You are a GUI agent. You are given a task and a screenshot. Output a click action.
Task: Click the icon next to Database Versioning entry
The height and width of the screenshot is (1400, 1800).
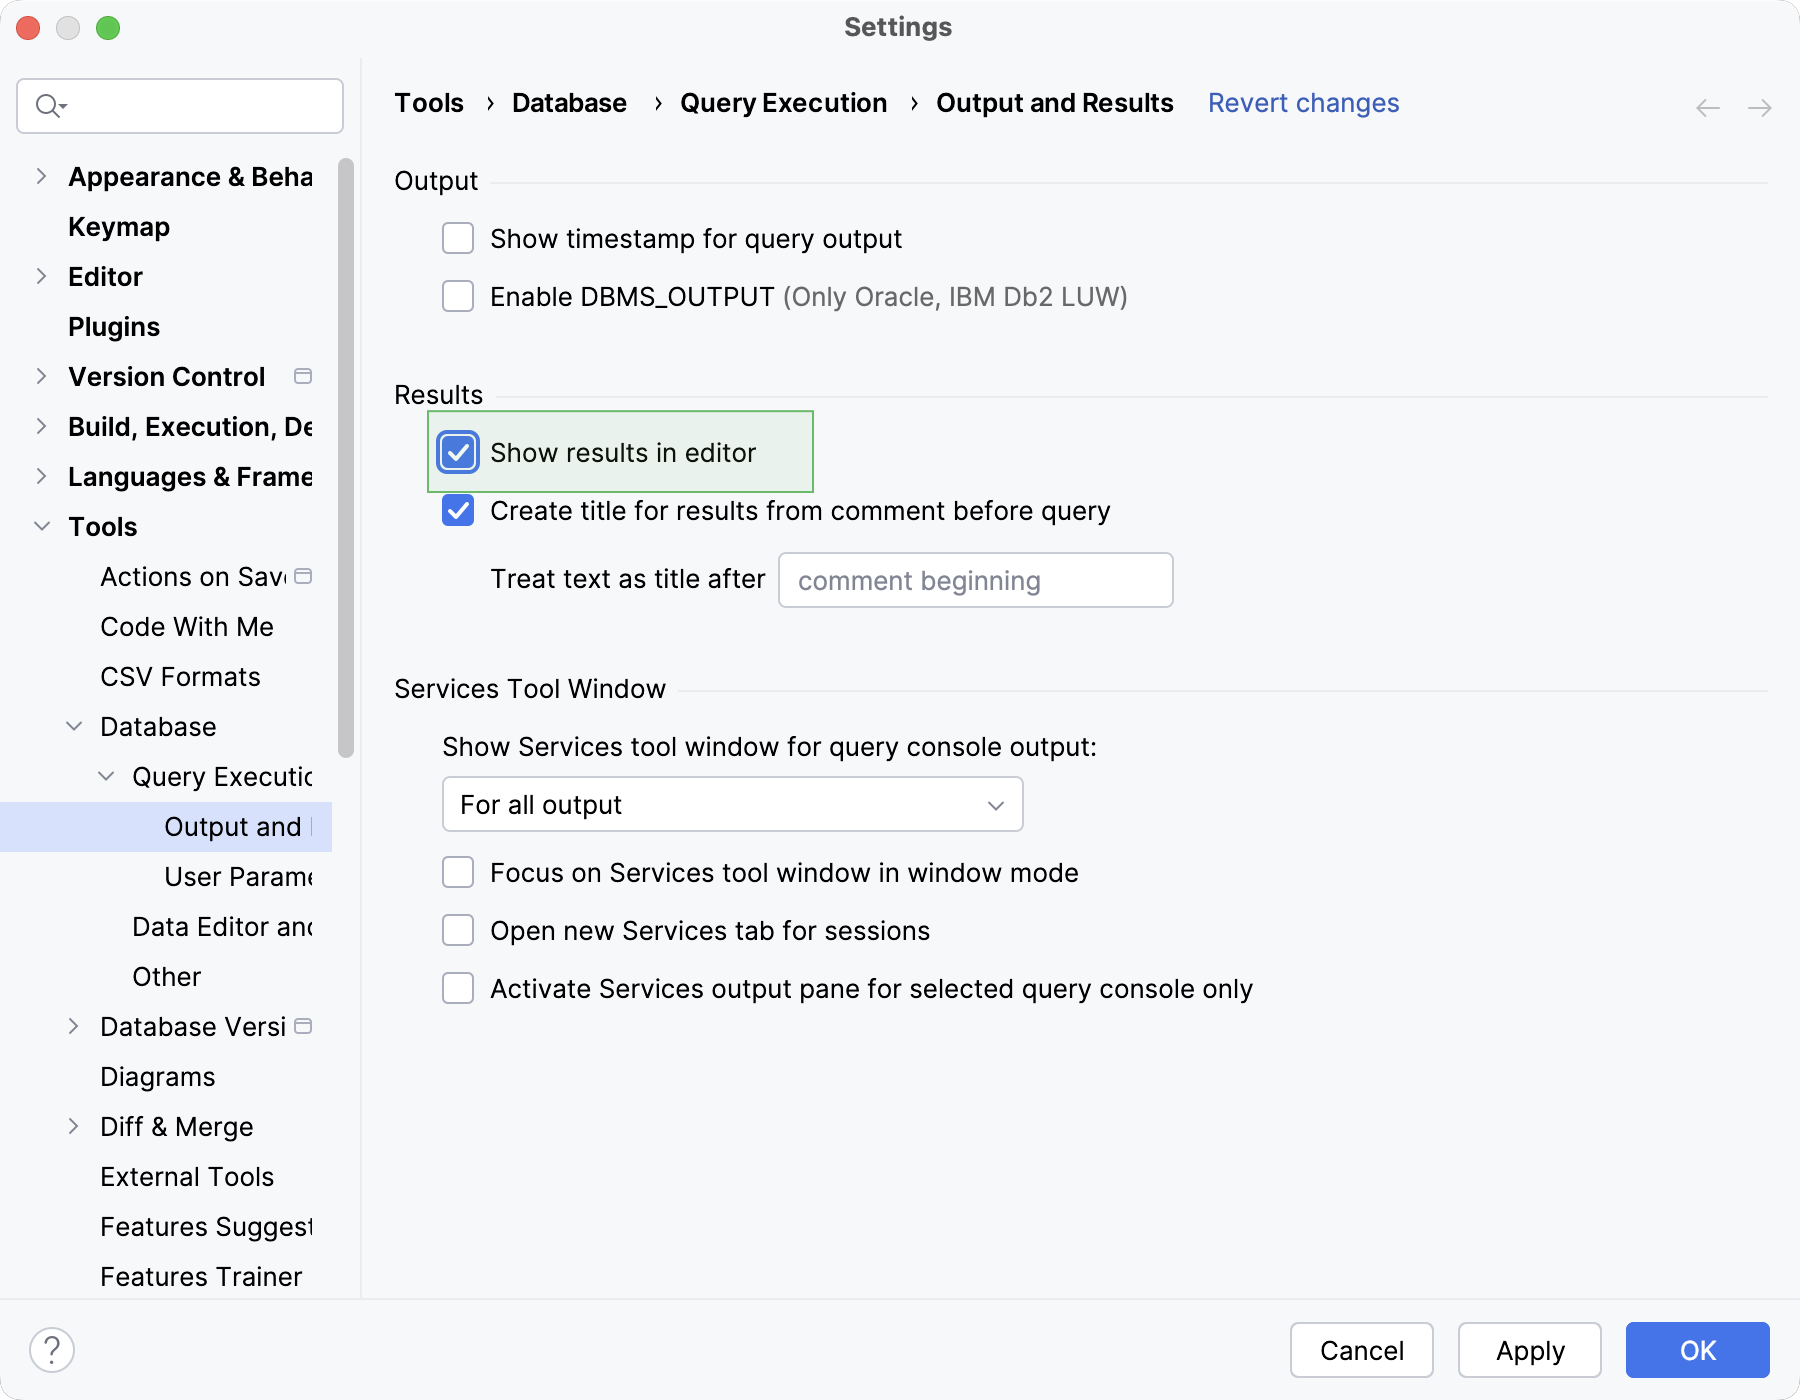coord(303,1026)
